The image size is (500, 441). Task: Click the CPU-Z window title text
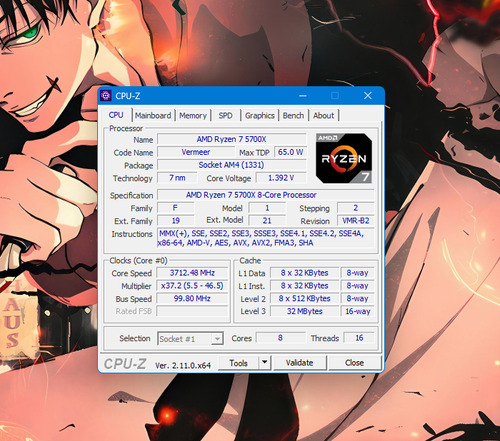(128, 96)
